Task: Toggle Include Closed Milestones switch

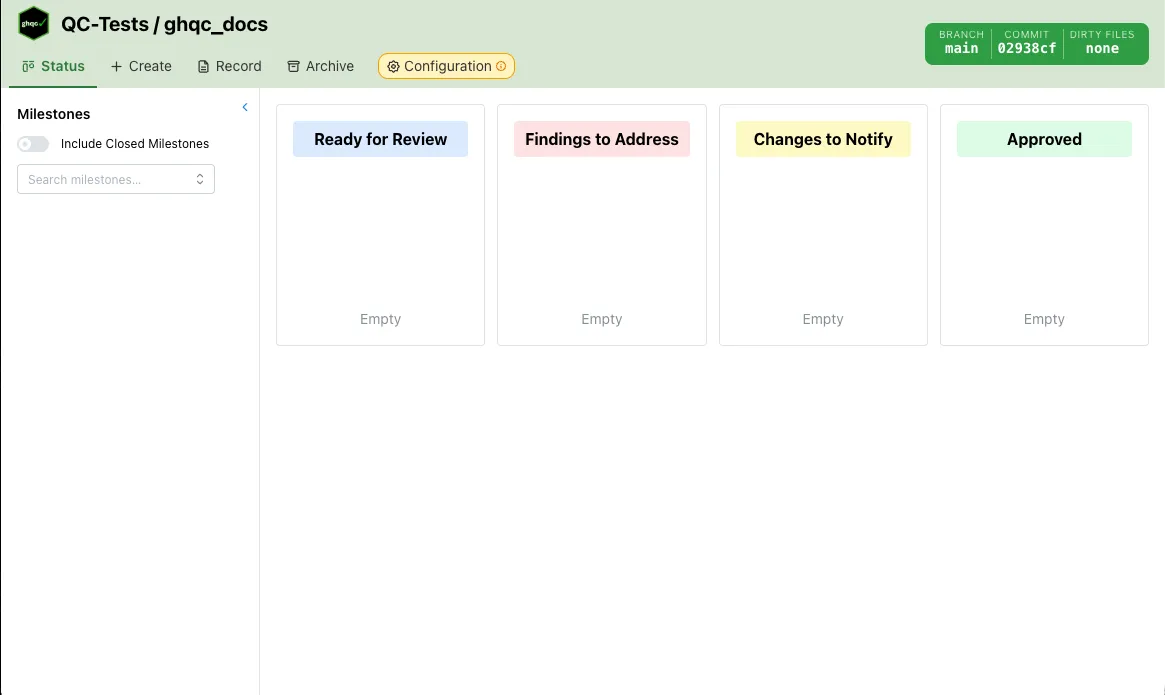Action: coord(33,144)
